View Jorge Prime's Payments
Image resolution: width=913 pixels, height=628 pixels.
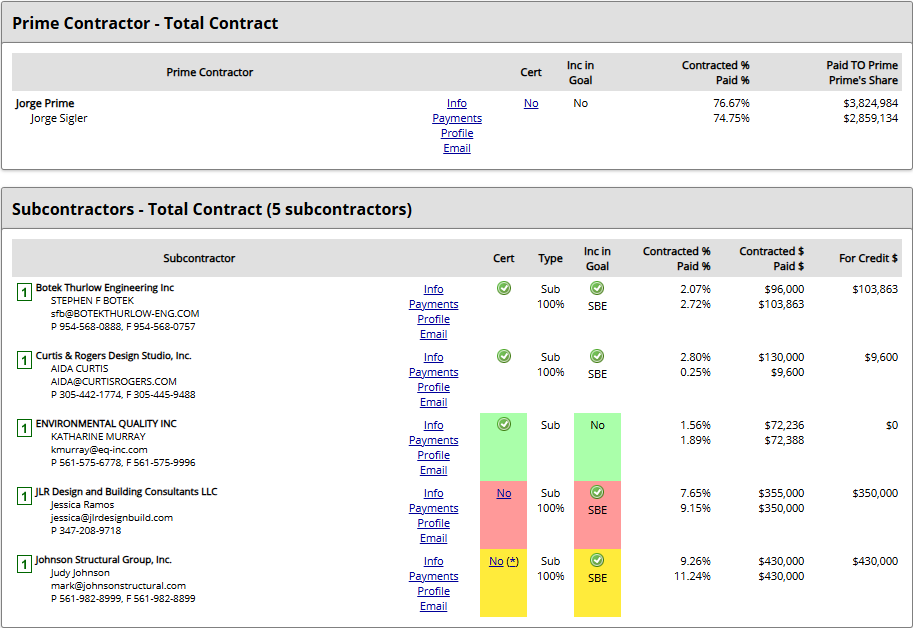tap(457, 118)
